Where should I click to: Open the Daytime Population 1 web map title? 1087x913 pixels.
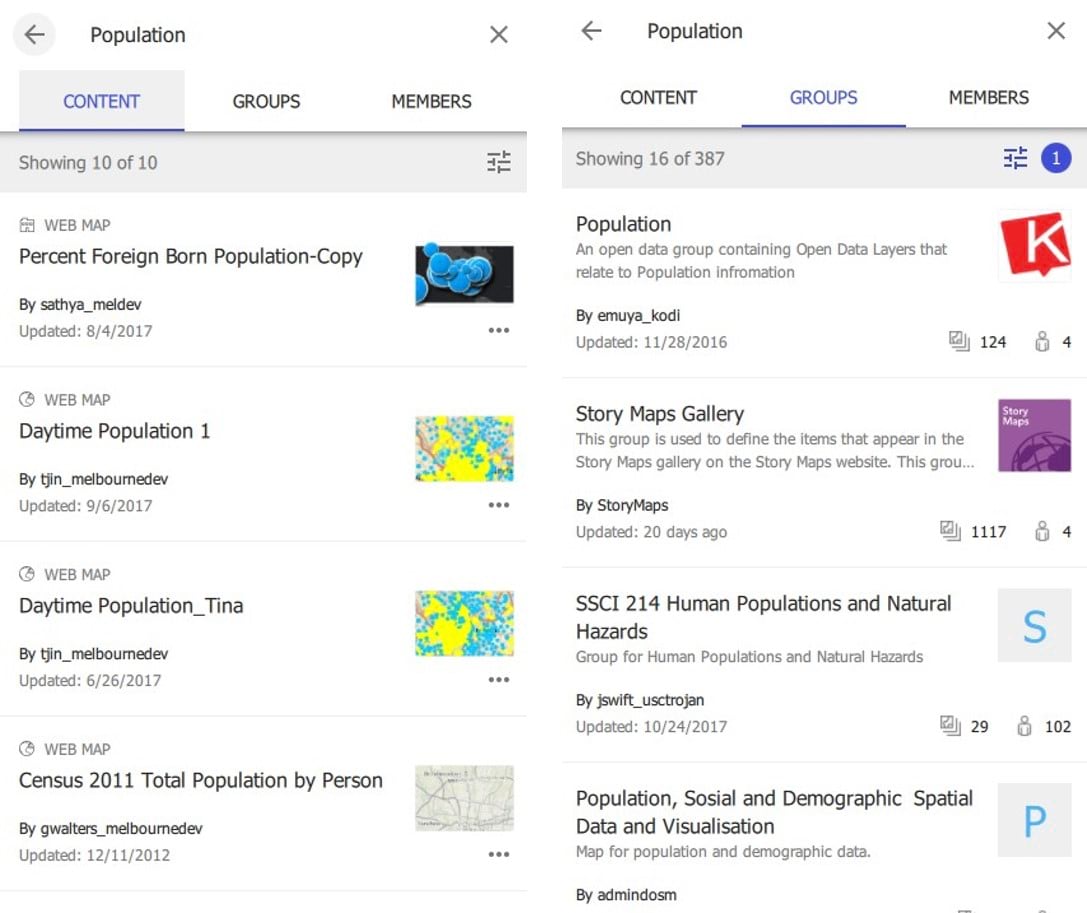pyautogui.click(x=115, y=431)
